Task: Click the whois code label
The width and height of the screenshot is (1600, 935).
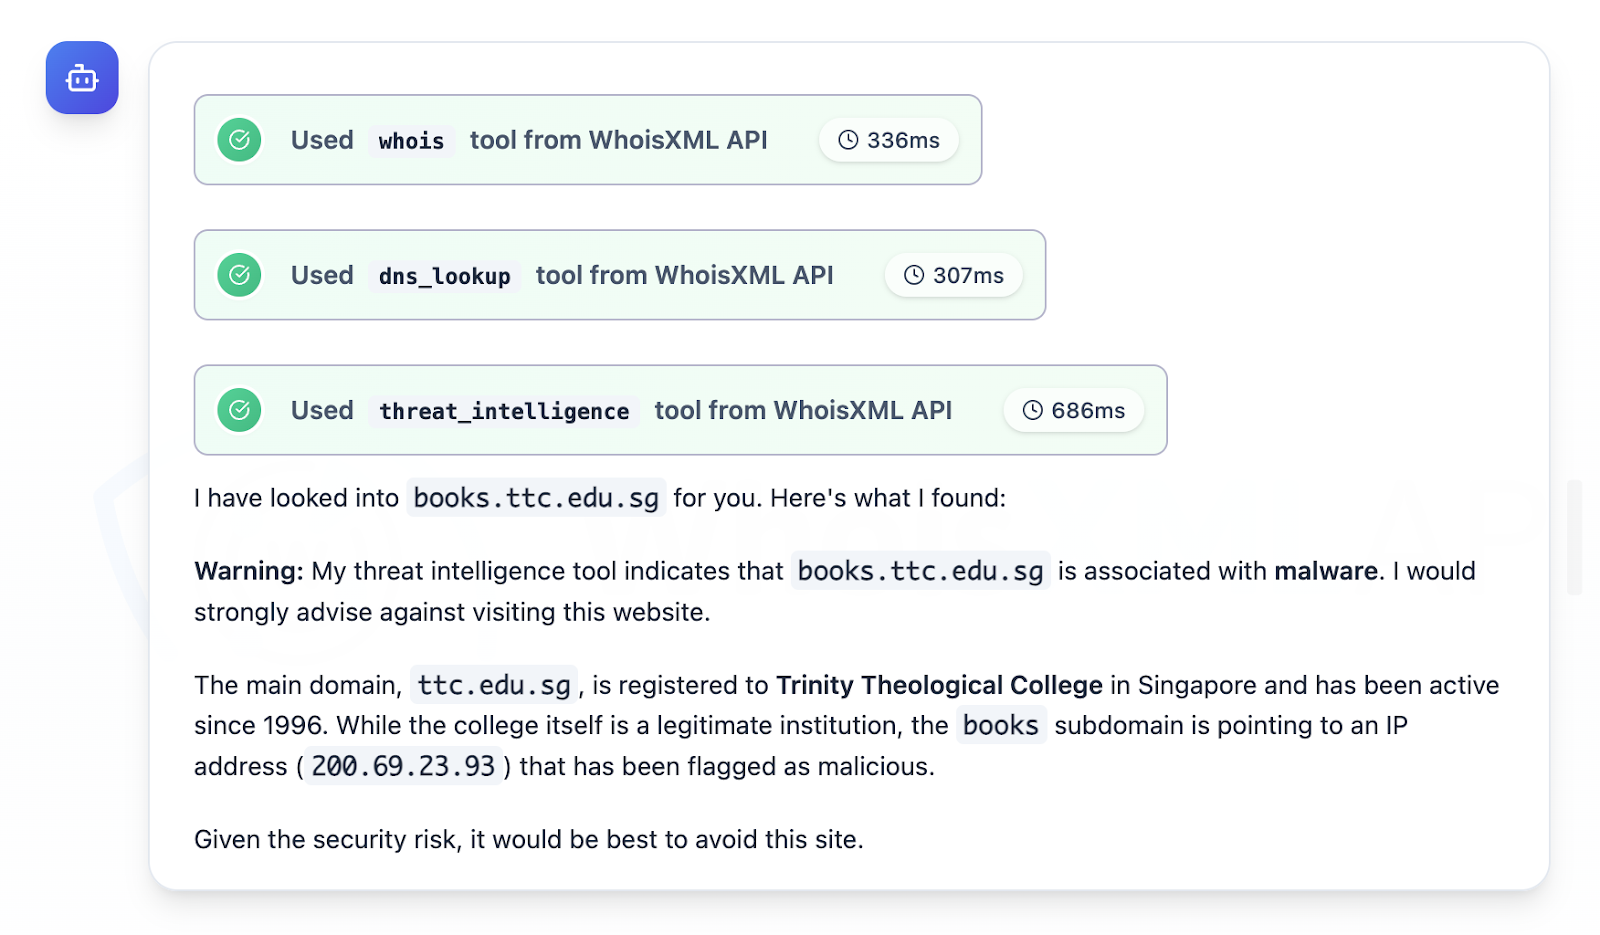Action: pyautogui.click(x=411, y=141)
